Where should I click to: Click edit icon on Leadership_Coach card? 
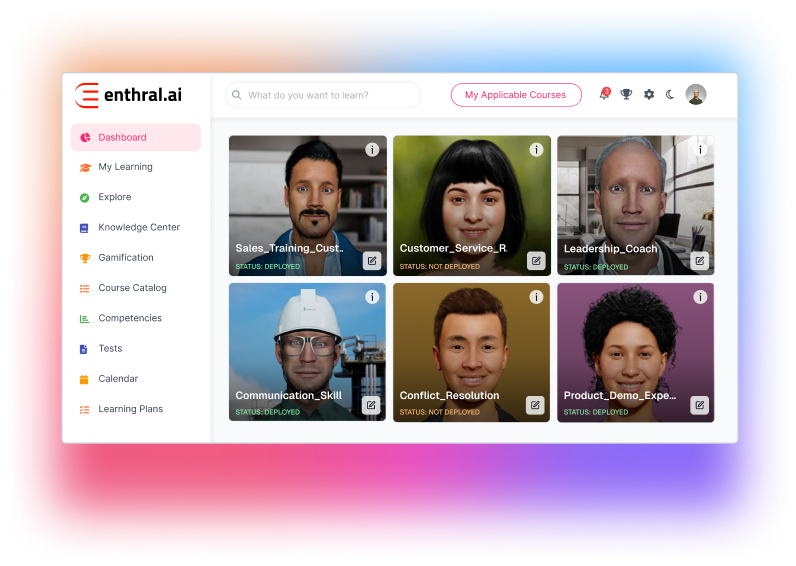click(700, 261)
